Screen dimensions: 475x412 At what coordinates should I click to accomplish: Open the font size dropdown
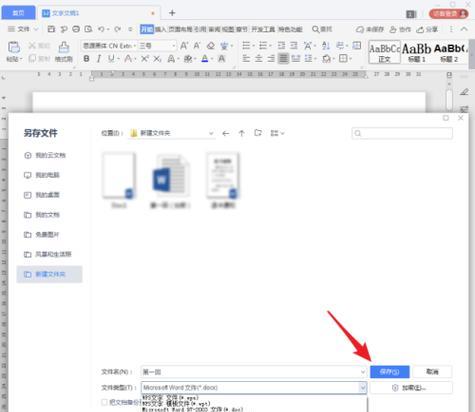[x=173, y=46]
